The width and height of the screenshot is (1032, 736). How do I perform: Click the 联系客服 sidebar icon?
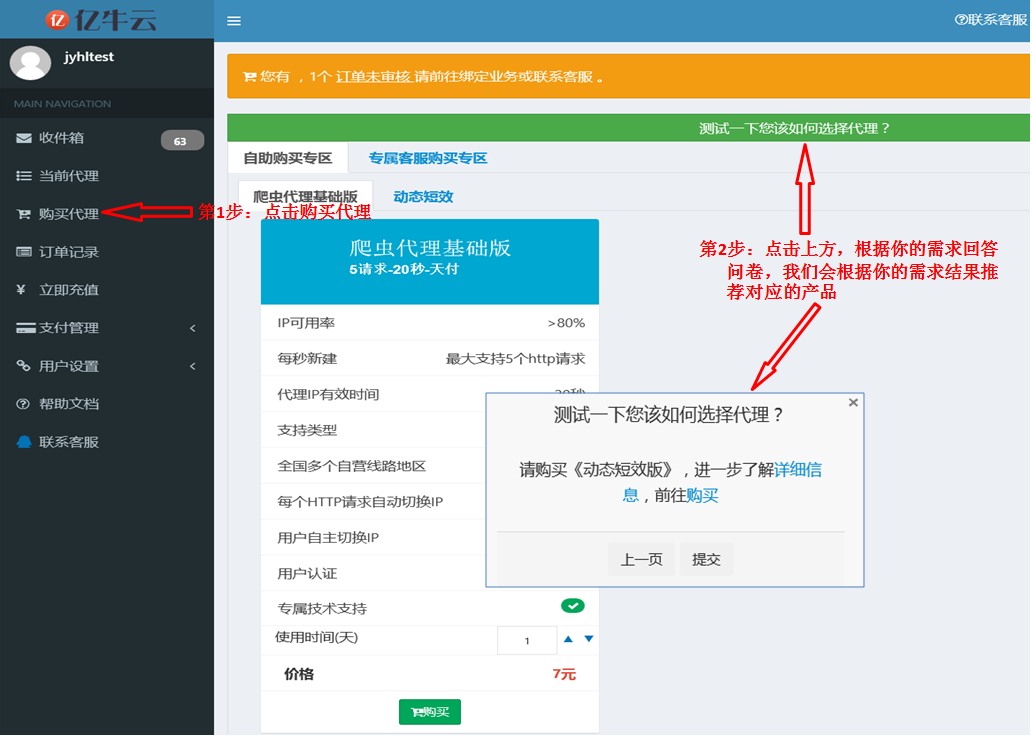click(x=24, y=442)
